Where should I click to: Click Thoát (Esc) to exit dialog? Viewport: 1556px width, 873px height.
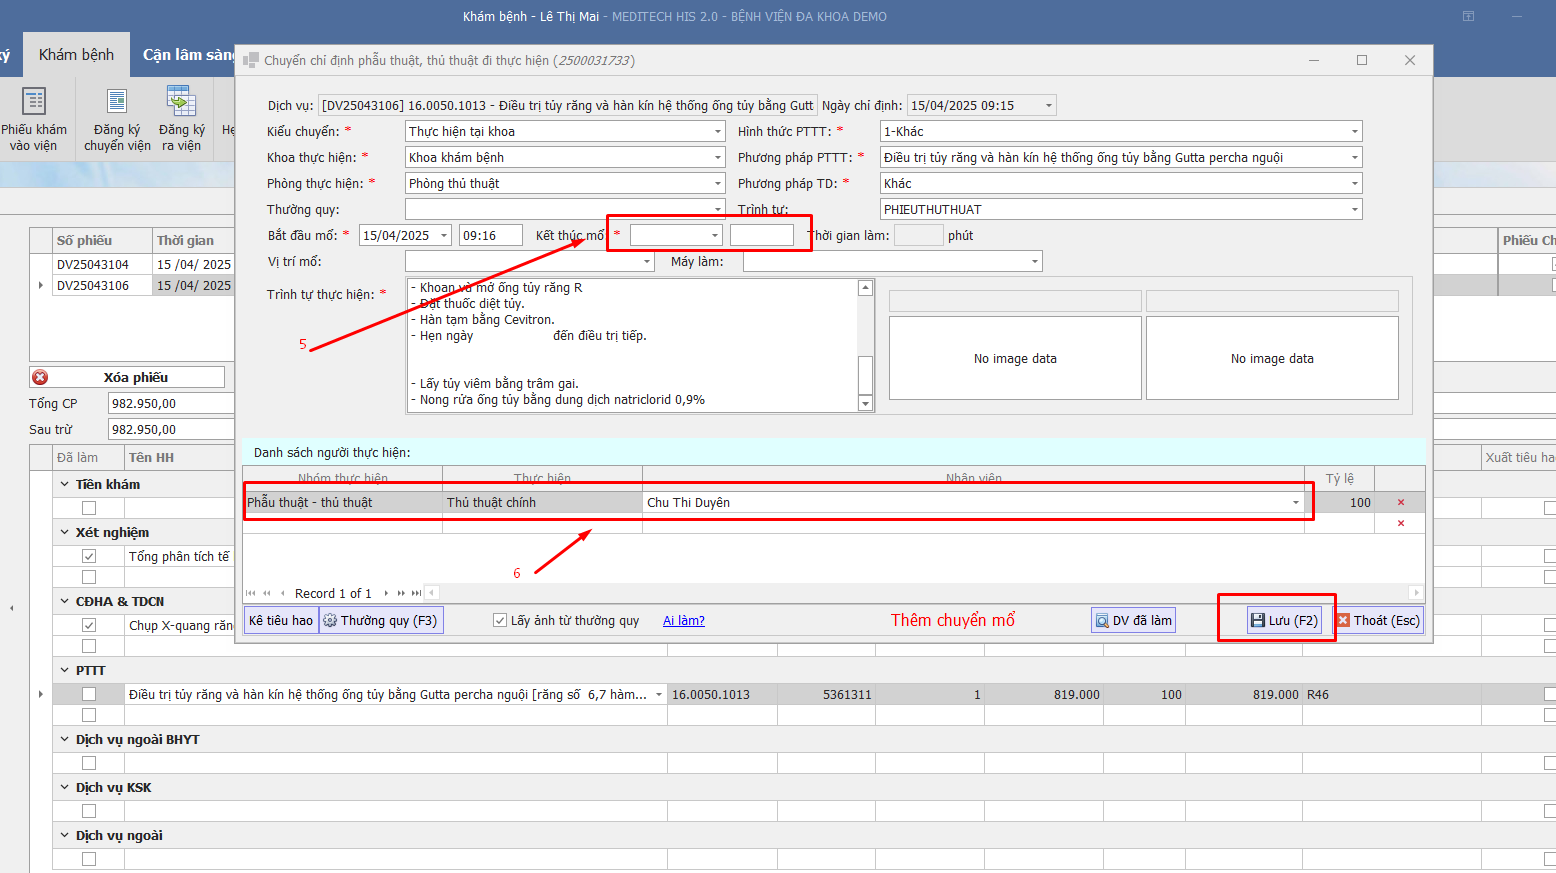pyautogui.click(x=1378, y=620)
